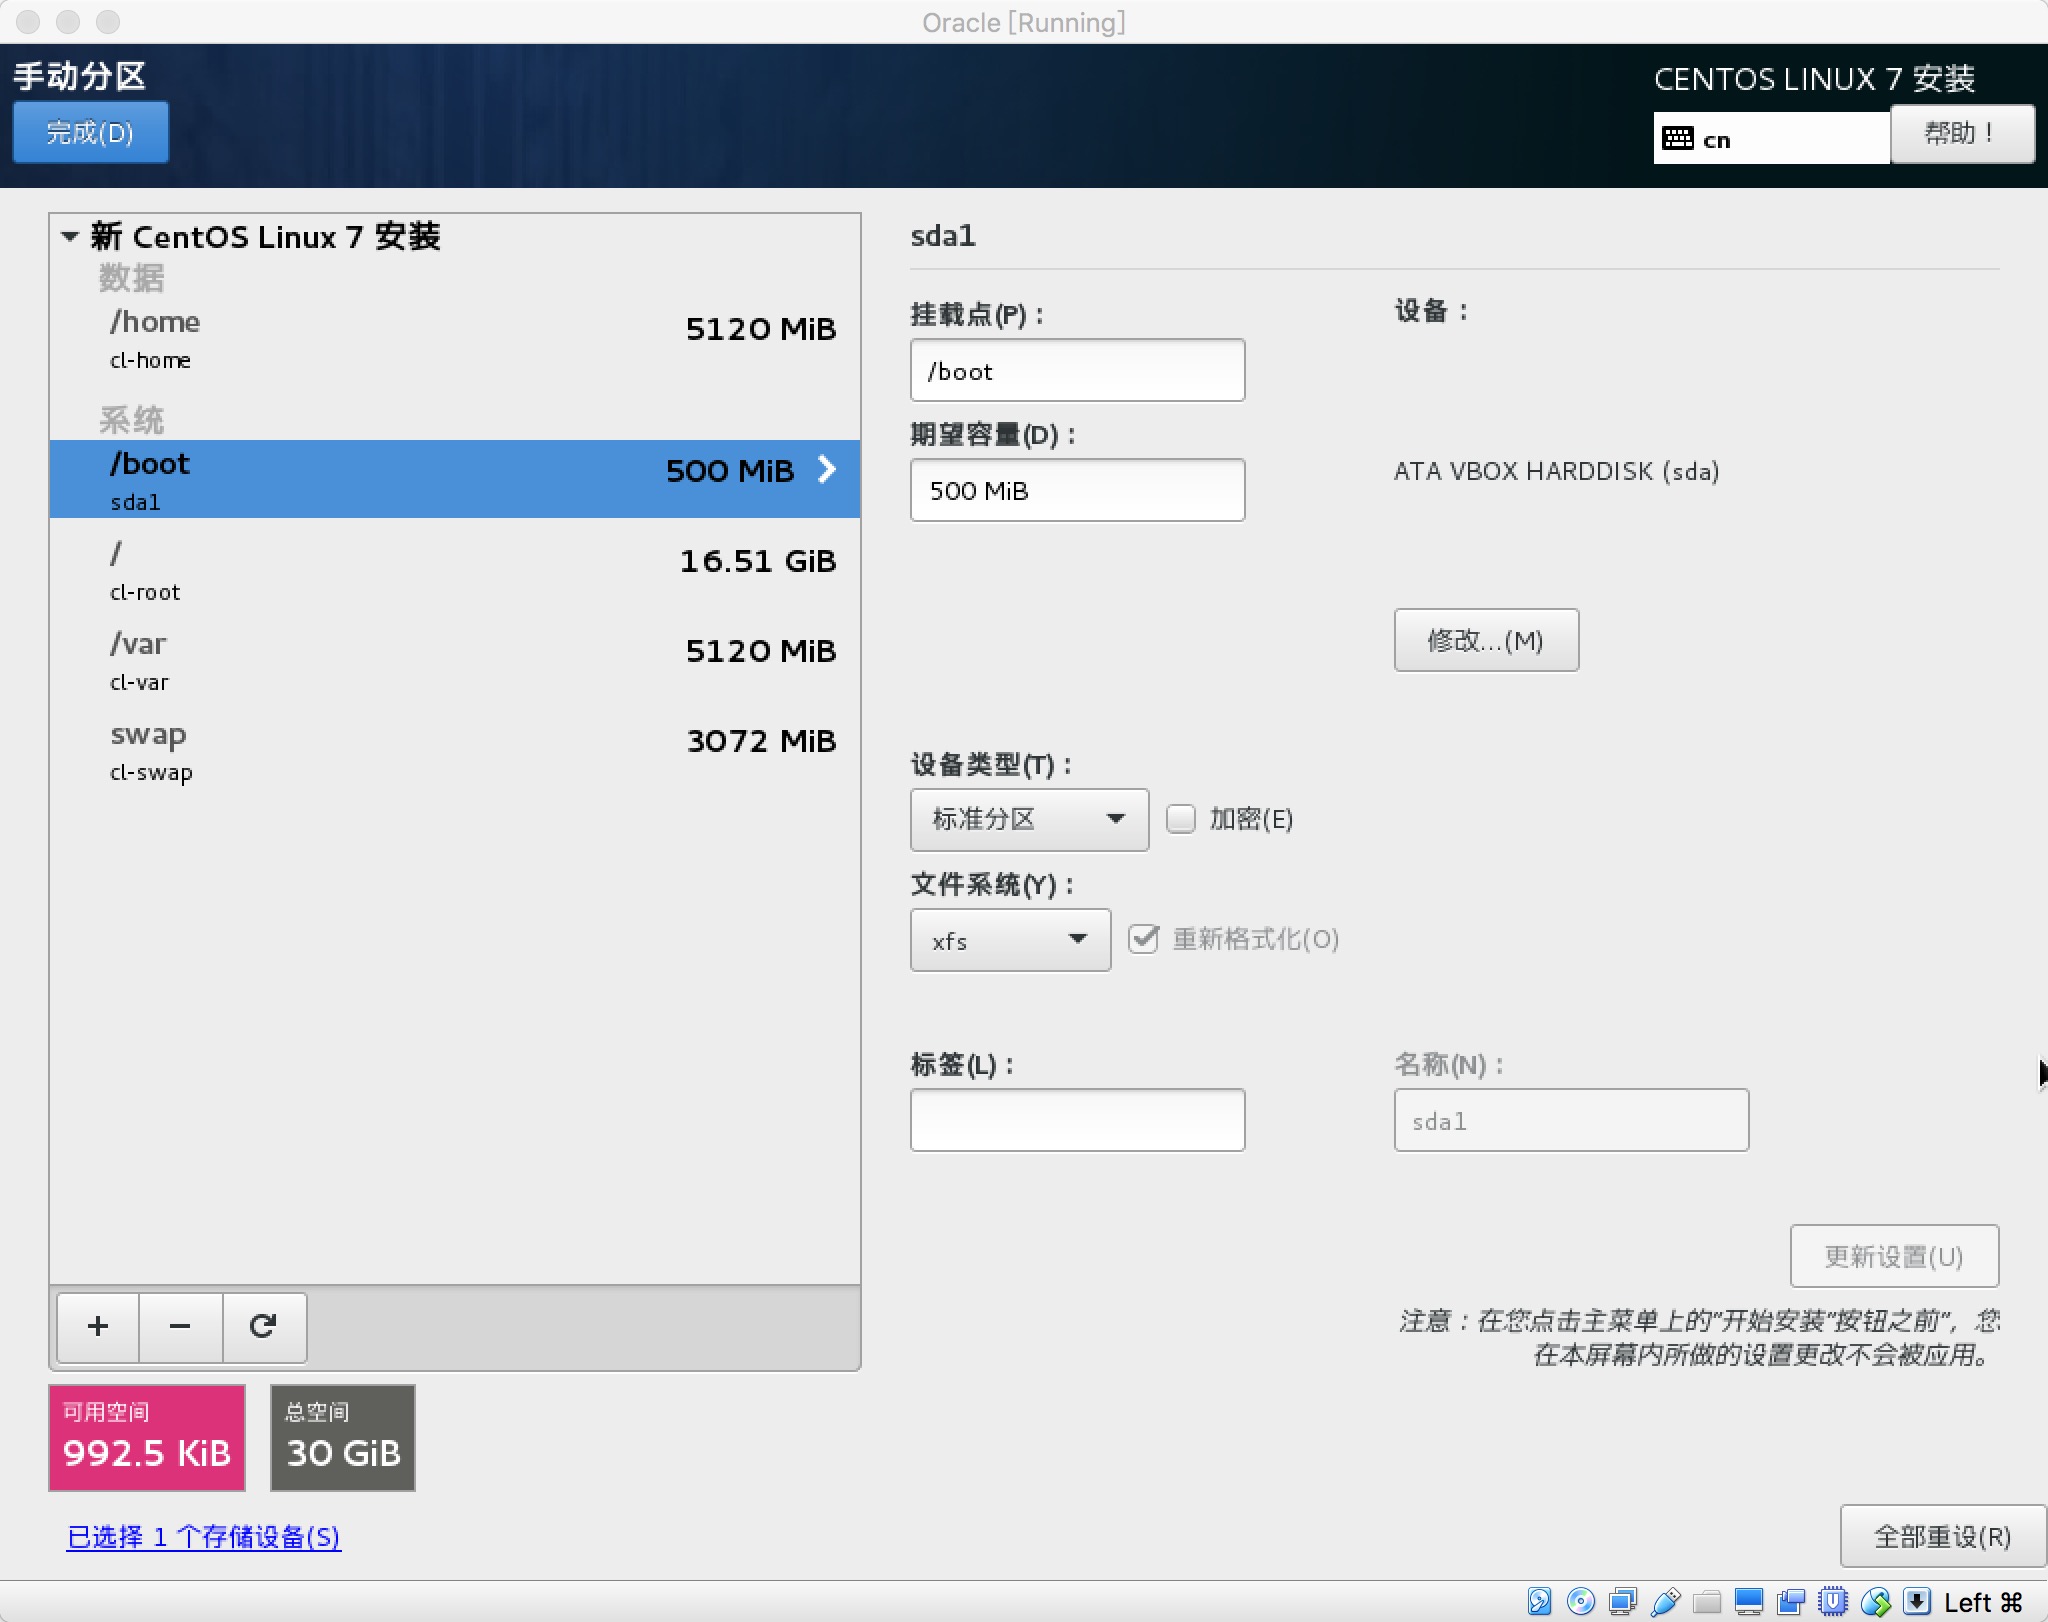This screenshot has height=1622, width=2048.
Task: Click the Left ⌘ host key indicator
Action: [x=1983, y=1603]
